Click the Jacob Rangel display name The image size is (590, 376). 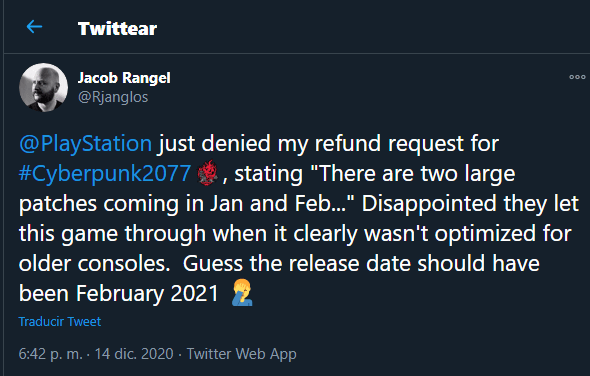pyautogui.click(x=124, y=78)
